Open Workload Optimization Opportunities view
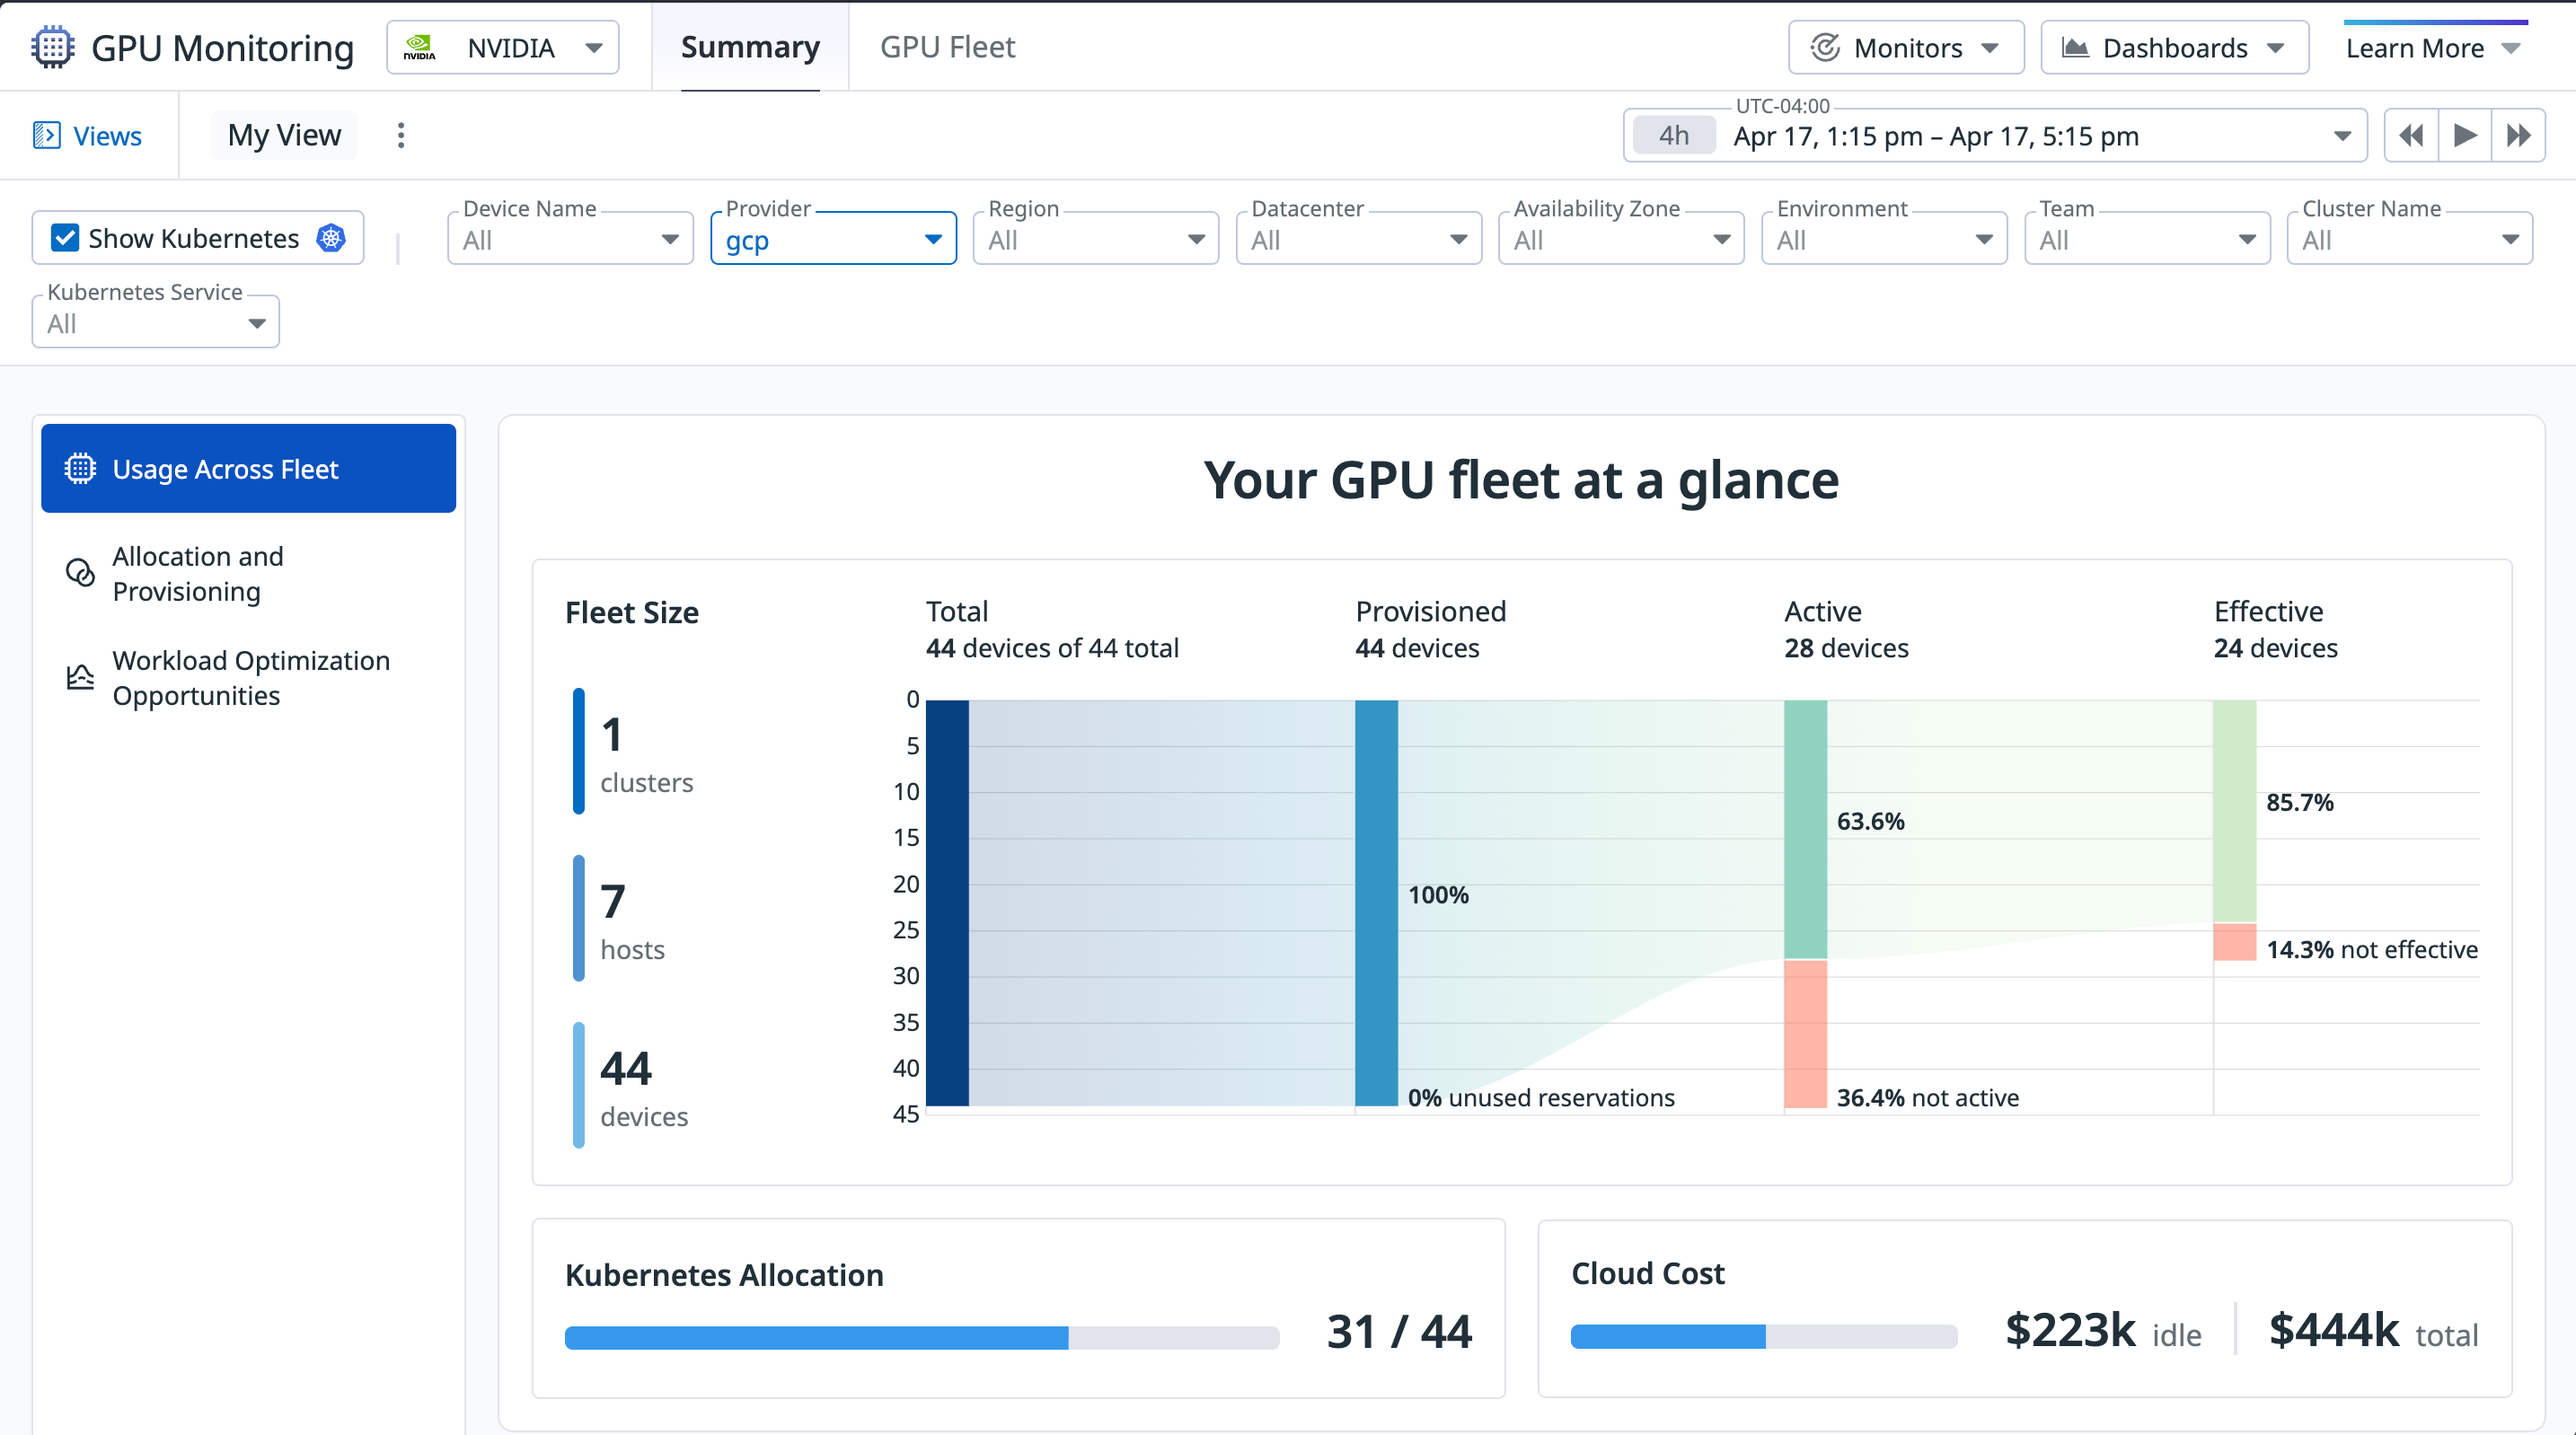Image resolution: width=2576 pixels, height=1435 pixels. 250,677
